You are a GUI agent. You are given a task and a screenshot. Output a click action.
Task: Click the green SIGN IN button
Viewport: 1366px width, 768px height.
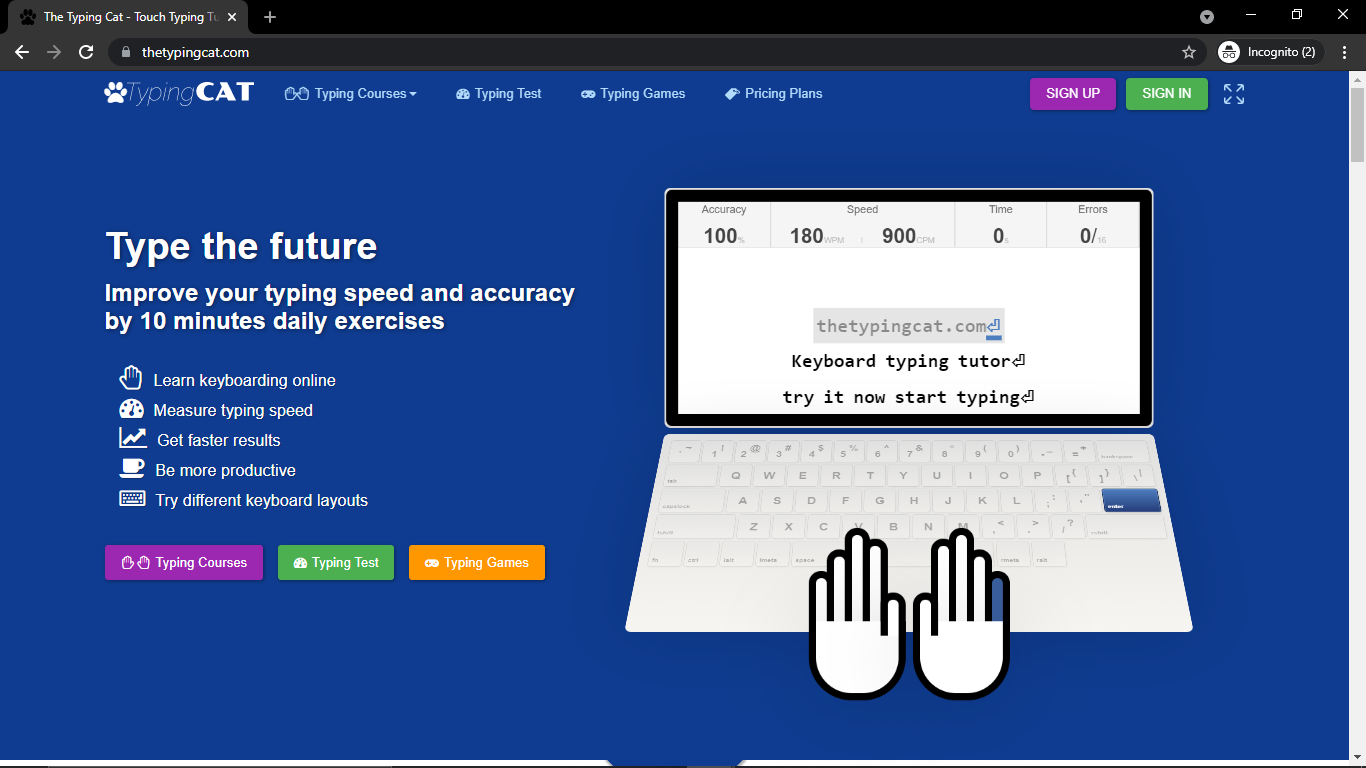(1167, 93)
